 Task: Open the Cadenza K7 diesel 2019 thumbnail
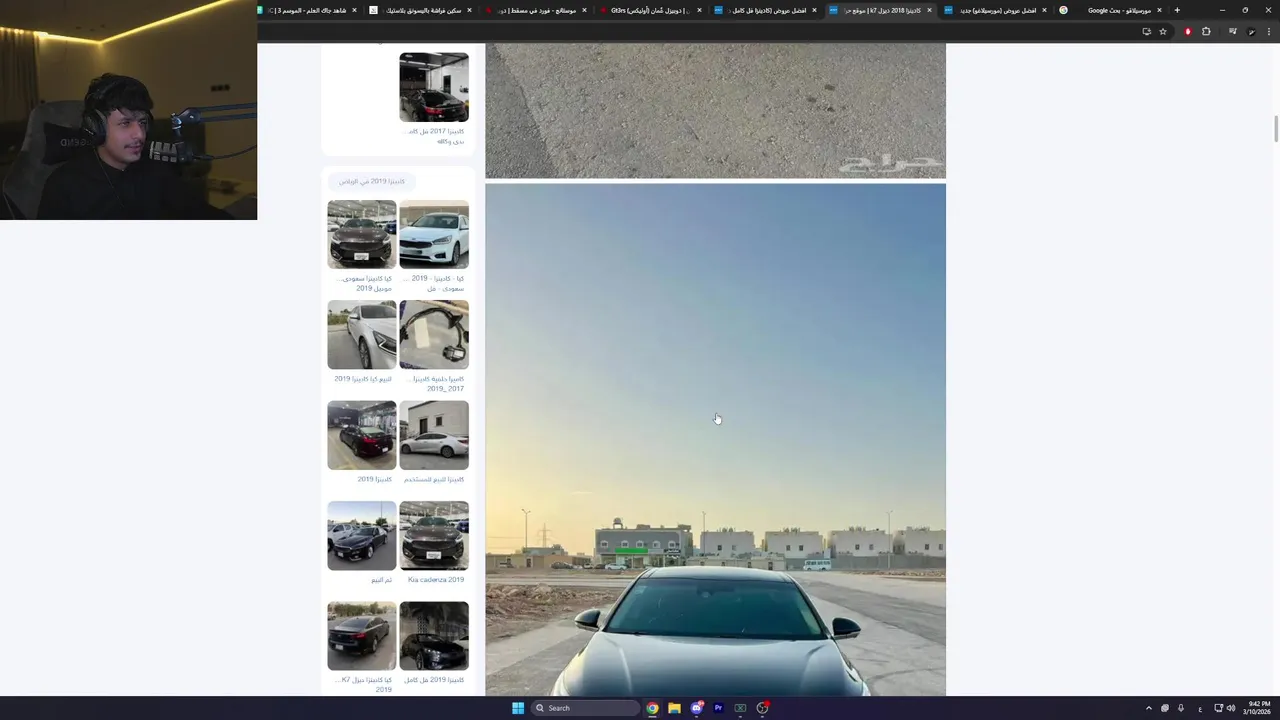[x=362, y=636]
